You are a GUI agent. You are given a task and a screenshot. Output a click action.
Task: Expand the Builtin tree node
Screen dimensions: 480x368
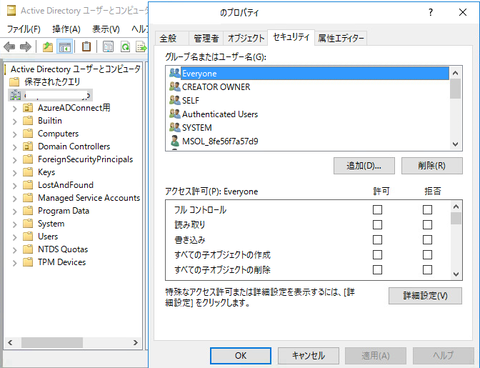click(x=14, y=122)
